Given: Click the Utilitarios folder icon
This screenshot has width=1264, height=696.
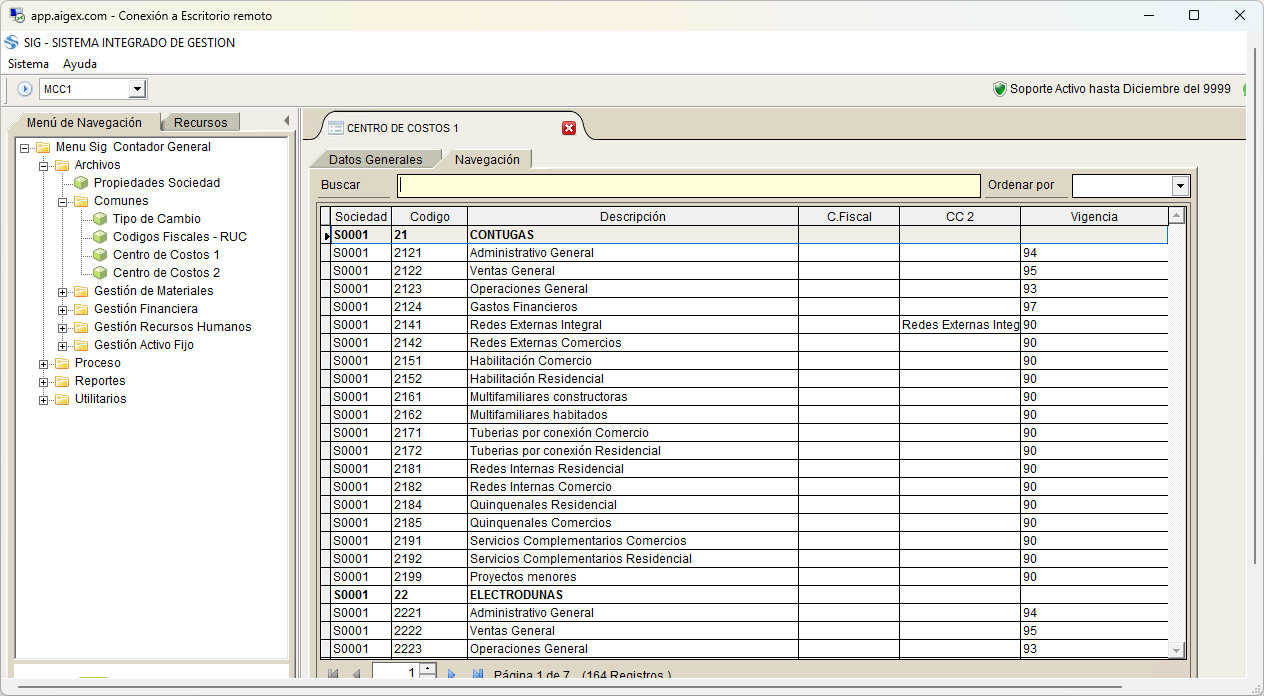Looking at the screenshot, I should pos(62,399).
